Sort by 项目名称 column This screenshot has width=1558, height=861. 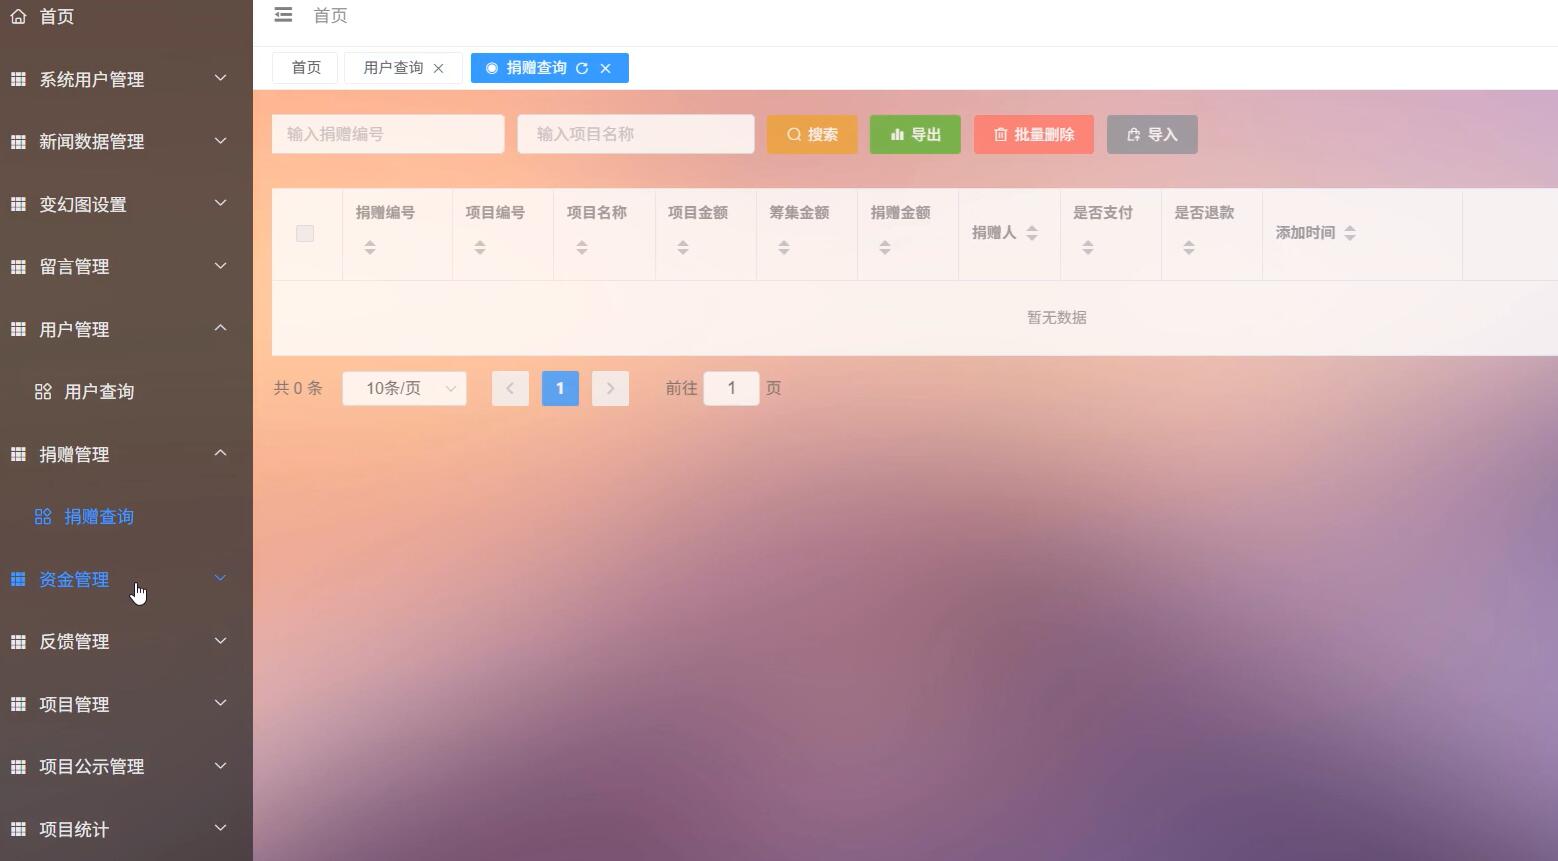(x=582, y=247)
